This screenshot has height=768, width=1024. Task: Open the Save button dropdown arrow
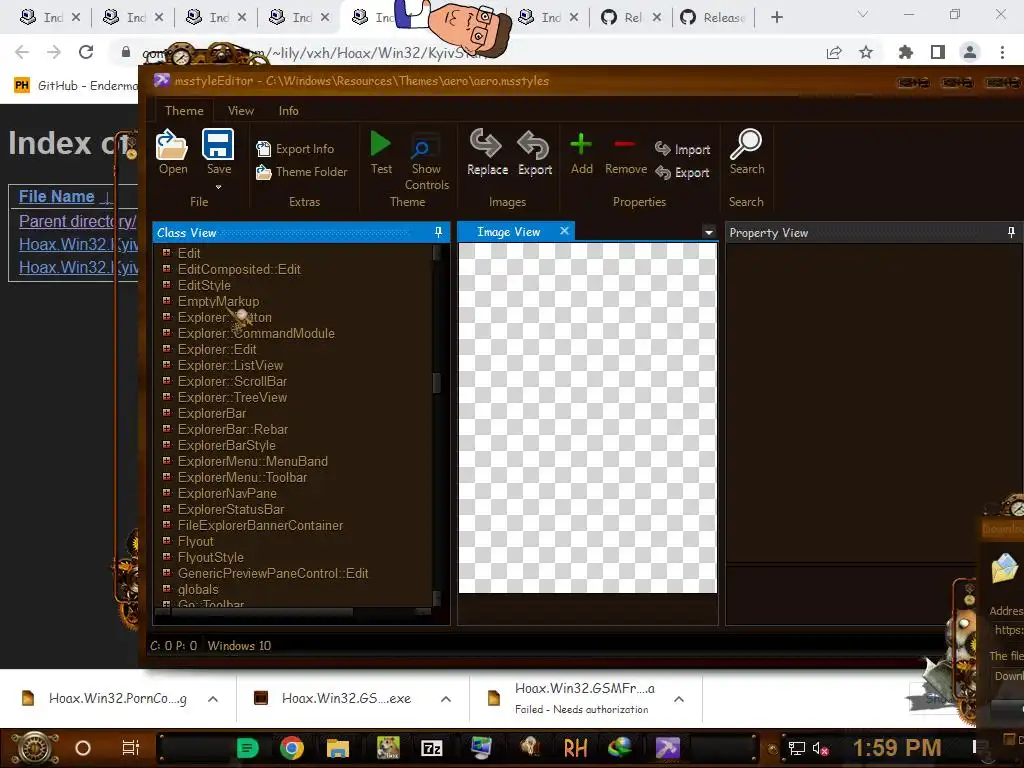219,187
